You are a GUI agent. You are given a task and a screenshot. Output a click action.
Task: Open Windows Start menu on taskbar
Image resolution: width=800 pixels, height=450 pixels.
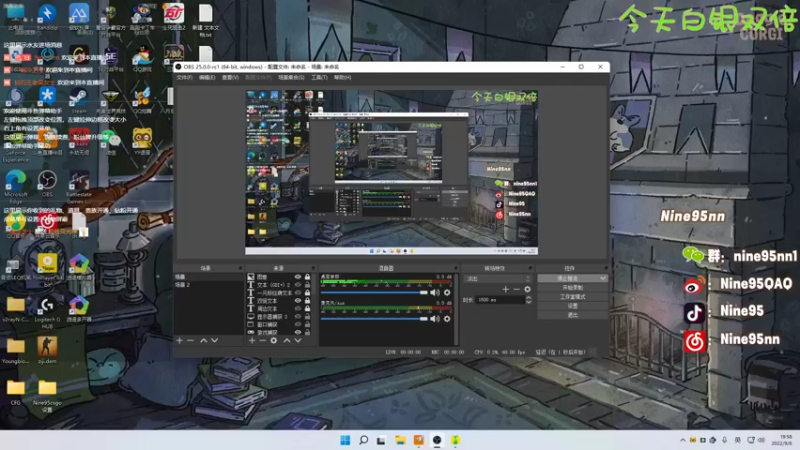click(345, 440)
